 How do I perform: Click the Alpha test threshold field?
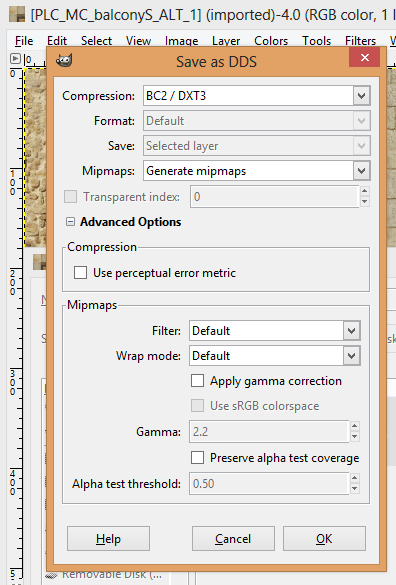tap(269, 484)
